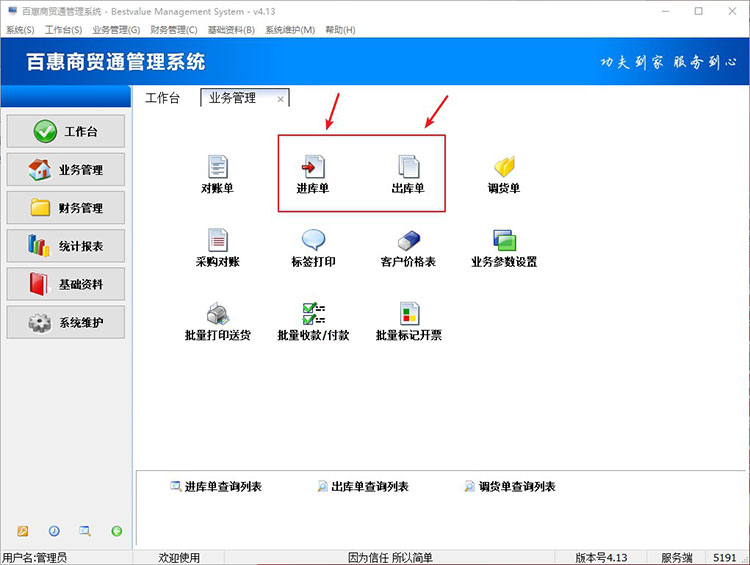750x565 pixels.
Task: Click status bar text 因为信任 所以简单
Action: (390, 558)
